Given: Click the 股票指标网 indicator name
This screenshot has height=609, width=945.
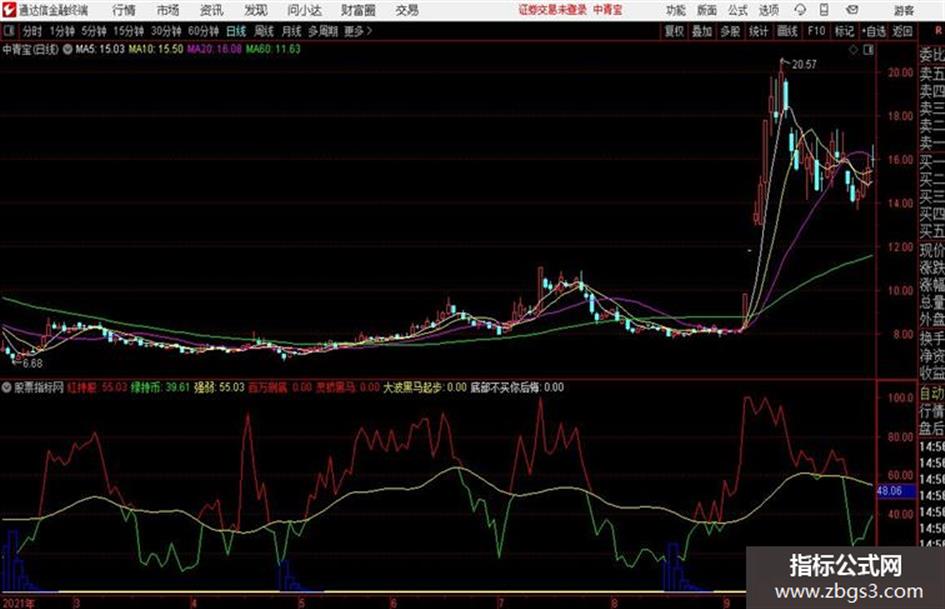Looking at the screenshot, I should point(39,388).
